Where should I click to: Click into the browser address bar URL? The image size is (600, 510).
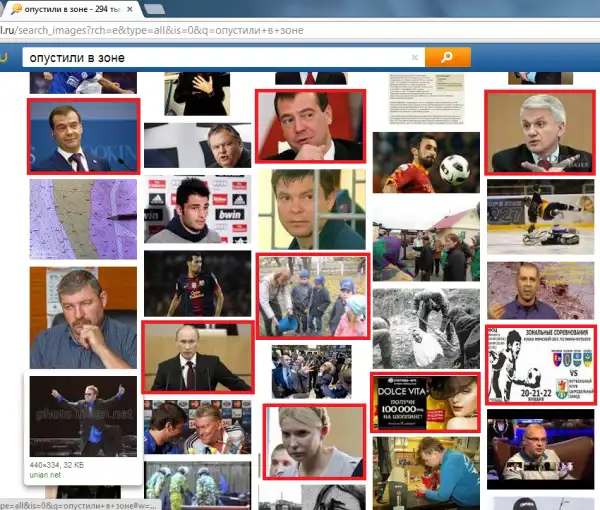point(200,30)
